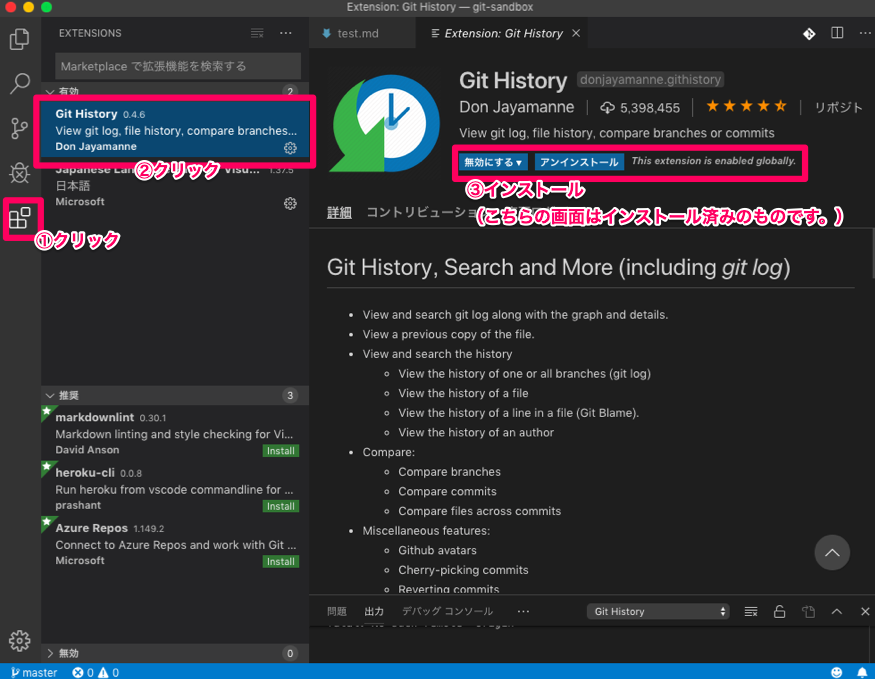Click donjayamanne.githistory identifier badge
Viewport: 875px width, 679px height.
coord(650,80)
